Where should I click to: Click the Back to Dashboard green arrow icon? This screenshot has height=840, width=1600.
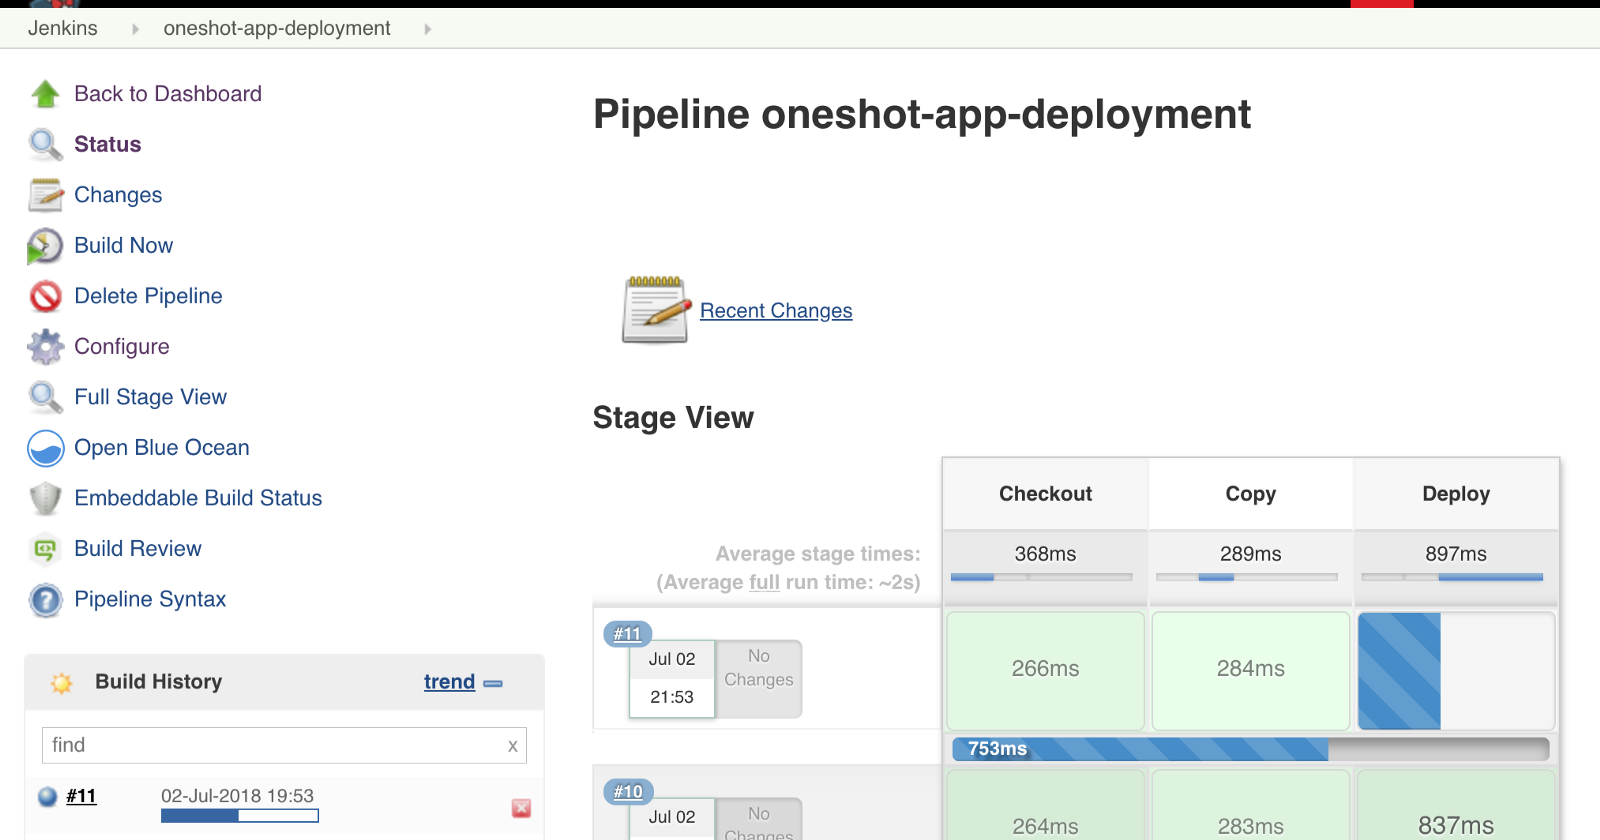point(45,94)
